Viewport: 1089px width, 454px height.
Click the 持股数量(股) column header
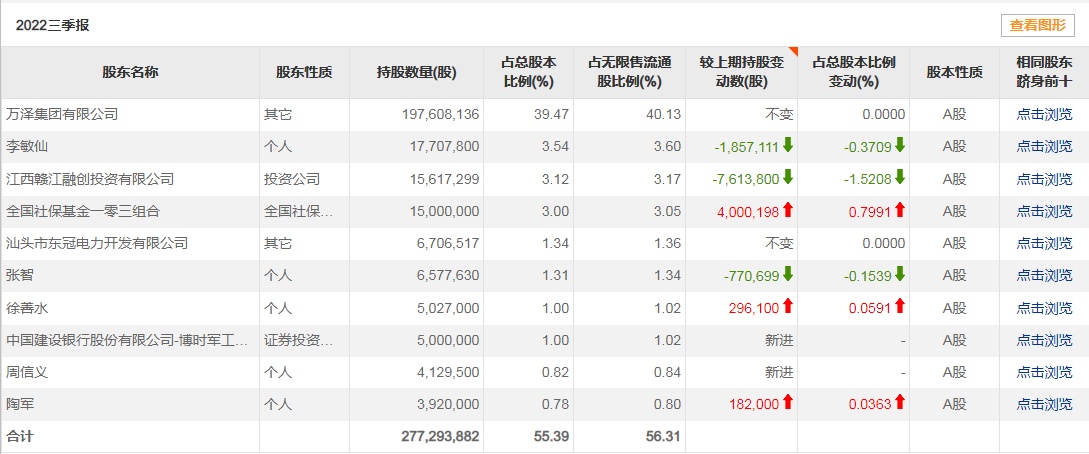click(416, 72)
